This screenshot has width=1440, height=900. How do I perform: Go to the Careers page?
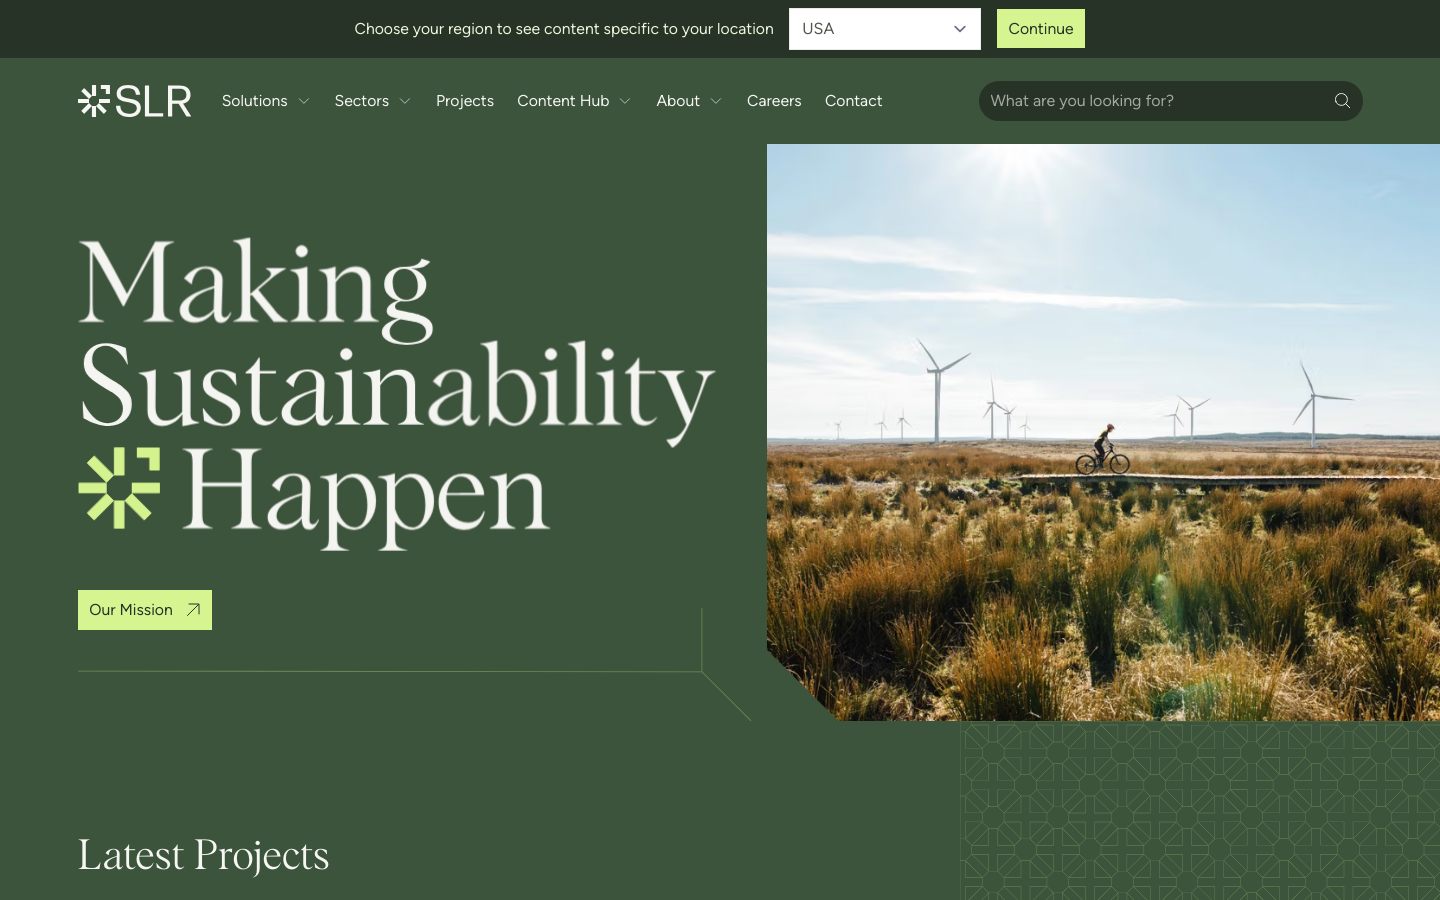tap(774, 101)
